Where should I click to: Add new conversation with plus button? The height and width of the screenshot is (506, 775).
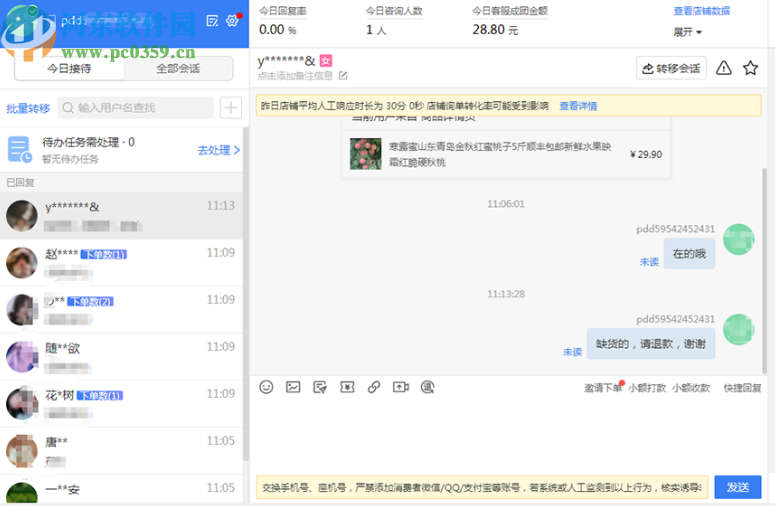(231, 108)
